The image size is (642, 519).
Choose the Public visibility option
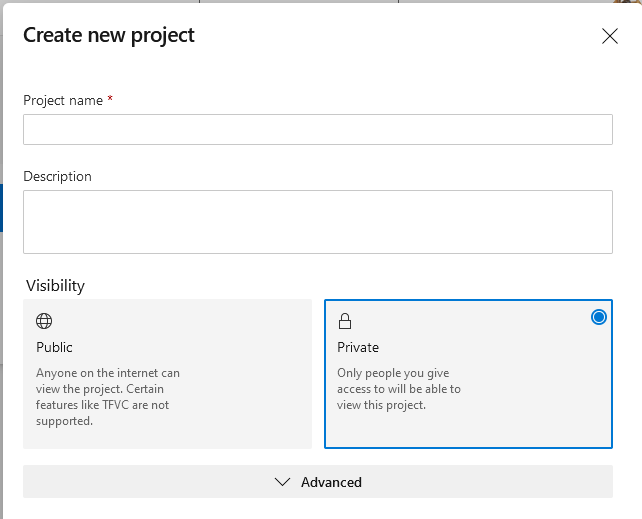coord(168,373)
